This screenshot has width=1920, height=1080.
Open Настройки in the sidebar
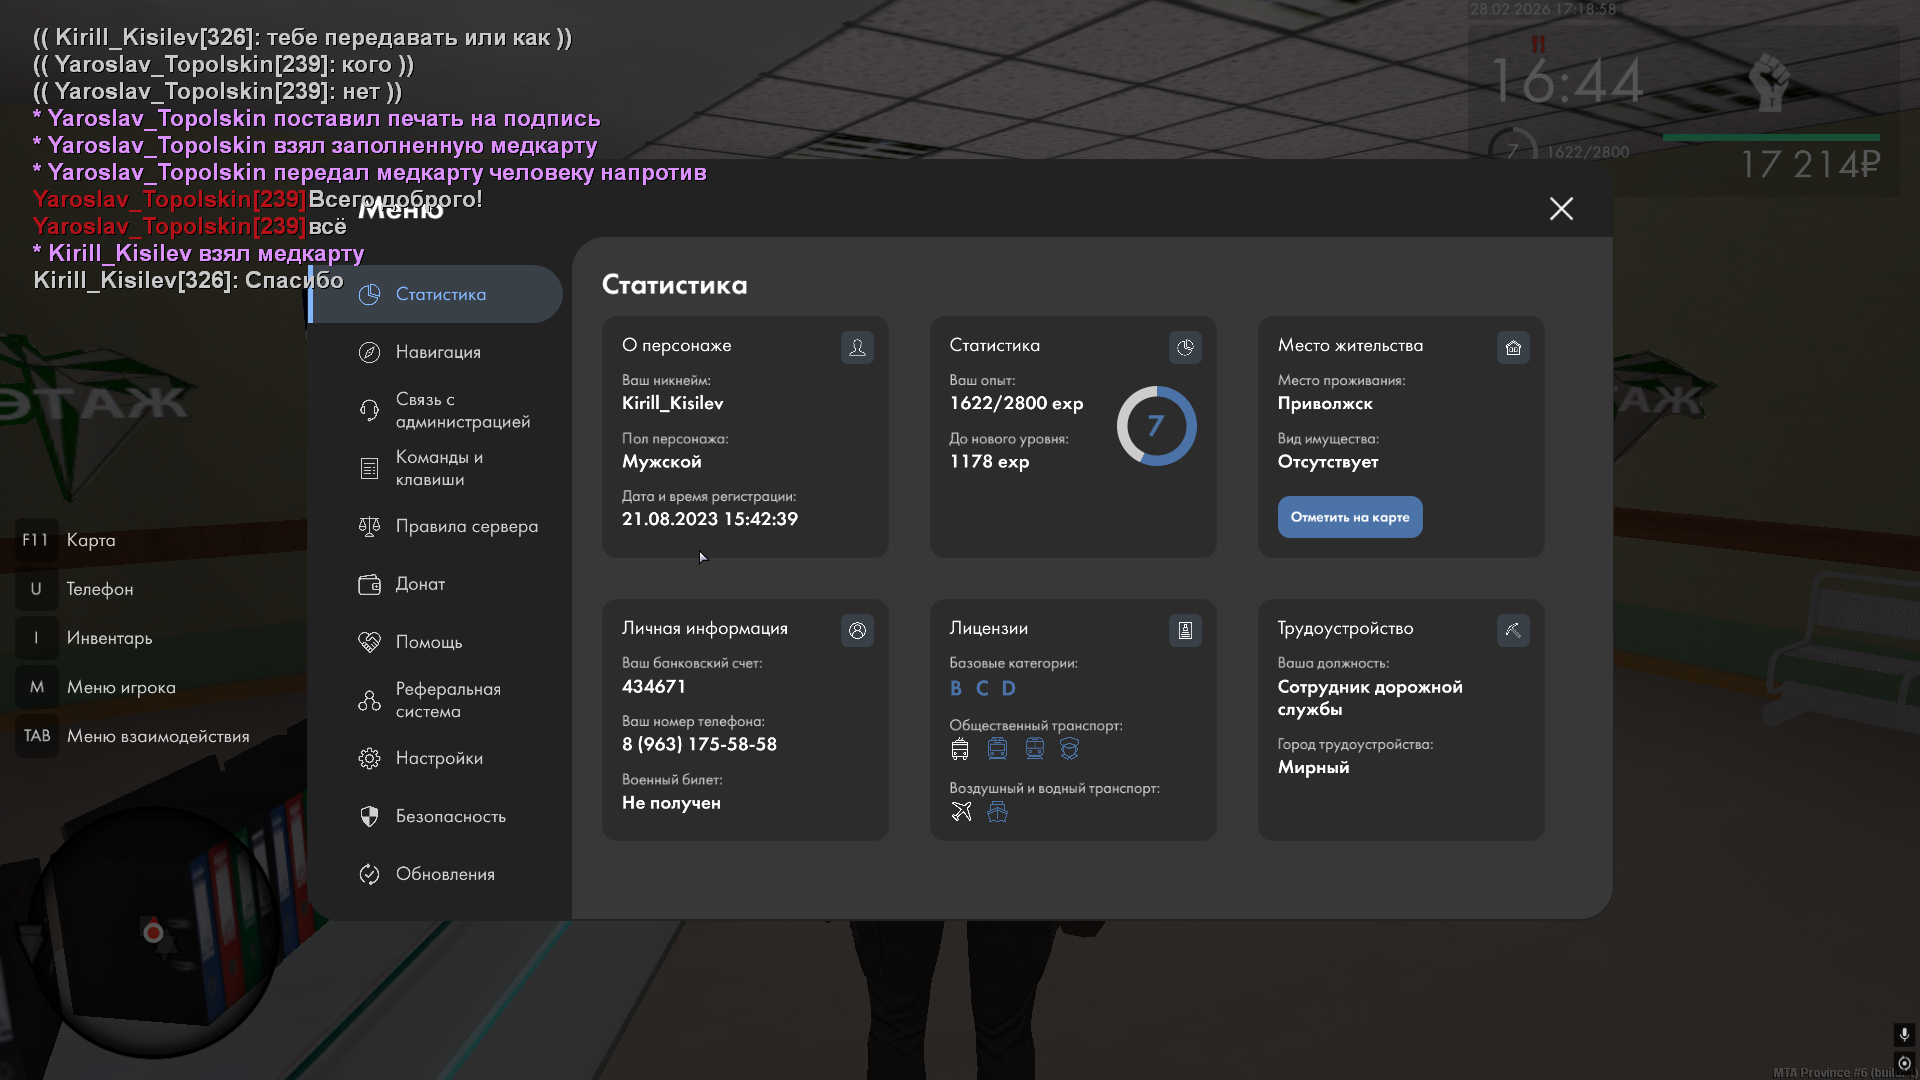(438, 758)
